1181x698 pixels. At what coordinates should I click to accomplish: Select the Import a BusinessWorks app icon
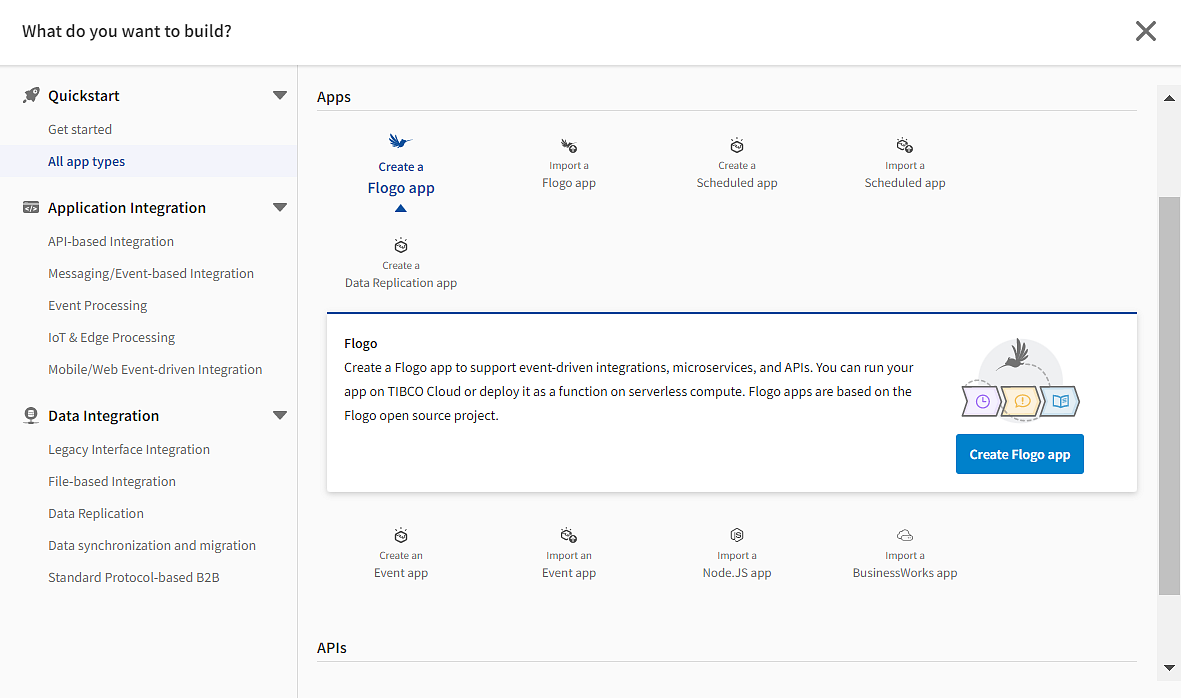[905, 536]
